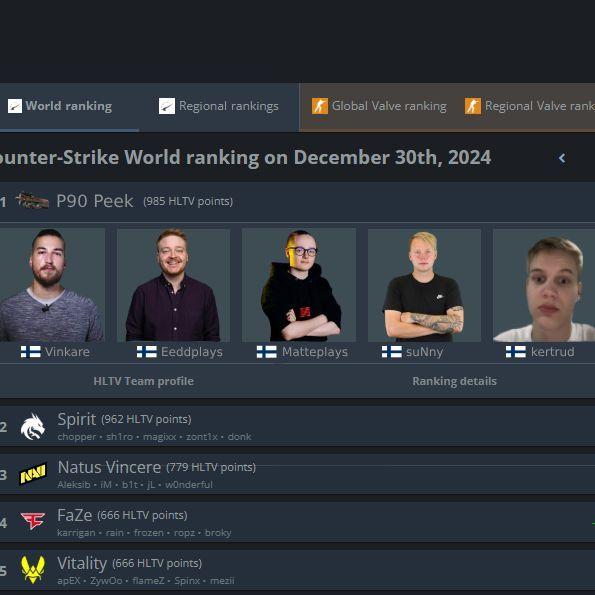Click the 779 HLTV points text
This screenshot has height=595, width=595.
coord(211,467)
